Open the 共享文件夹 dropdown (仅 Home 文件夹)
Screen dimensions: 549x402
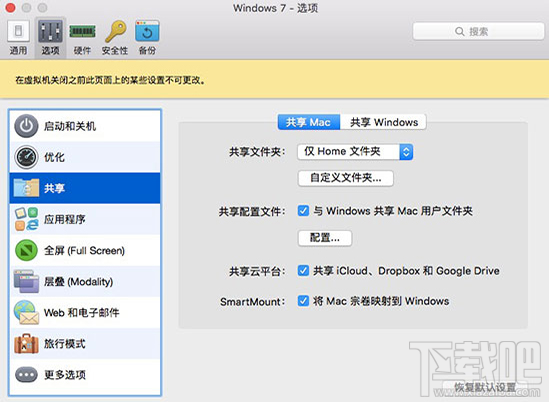click(355, 152)
